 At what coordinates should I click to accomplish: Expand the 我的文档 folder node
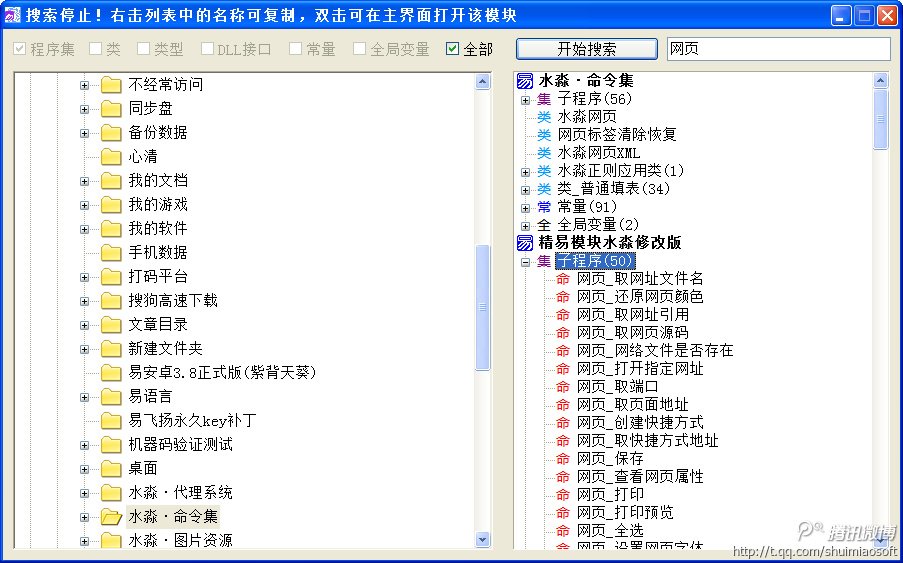pos(85,181)
